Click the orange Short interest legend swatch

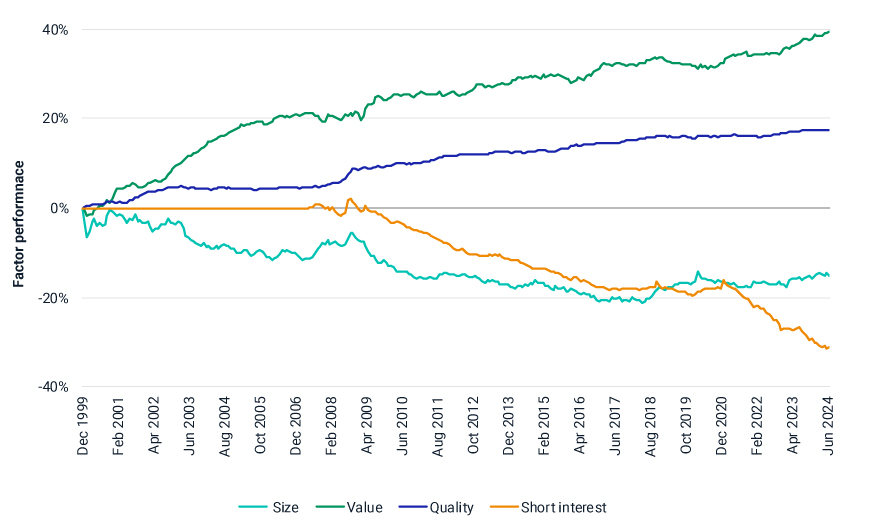[x=504, y=507]
